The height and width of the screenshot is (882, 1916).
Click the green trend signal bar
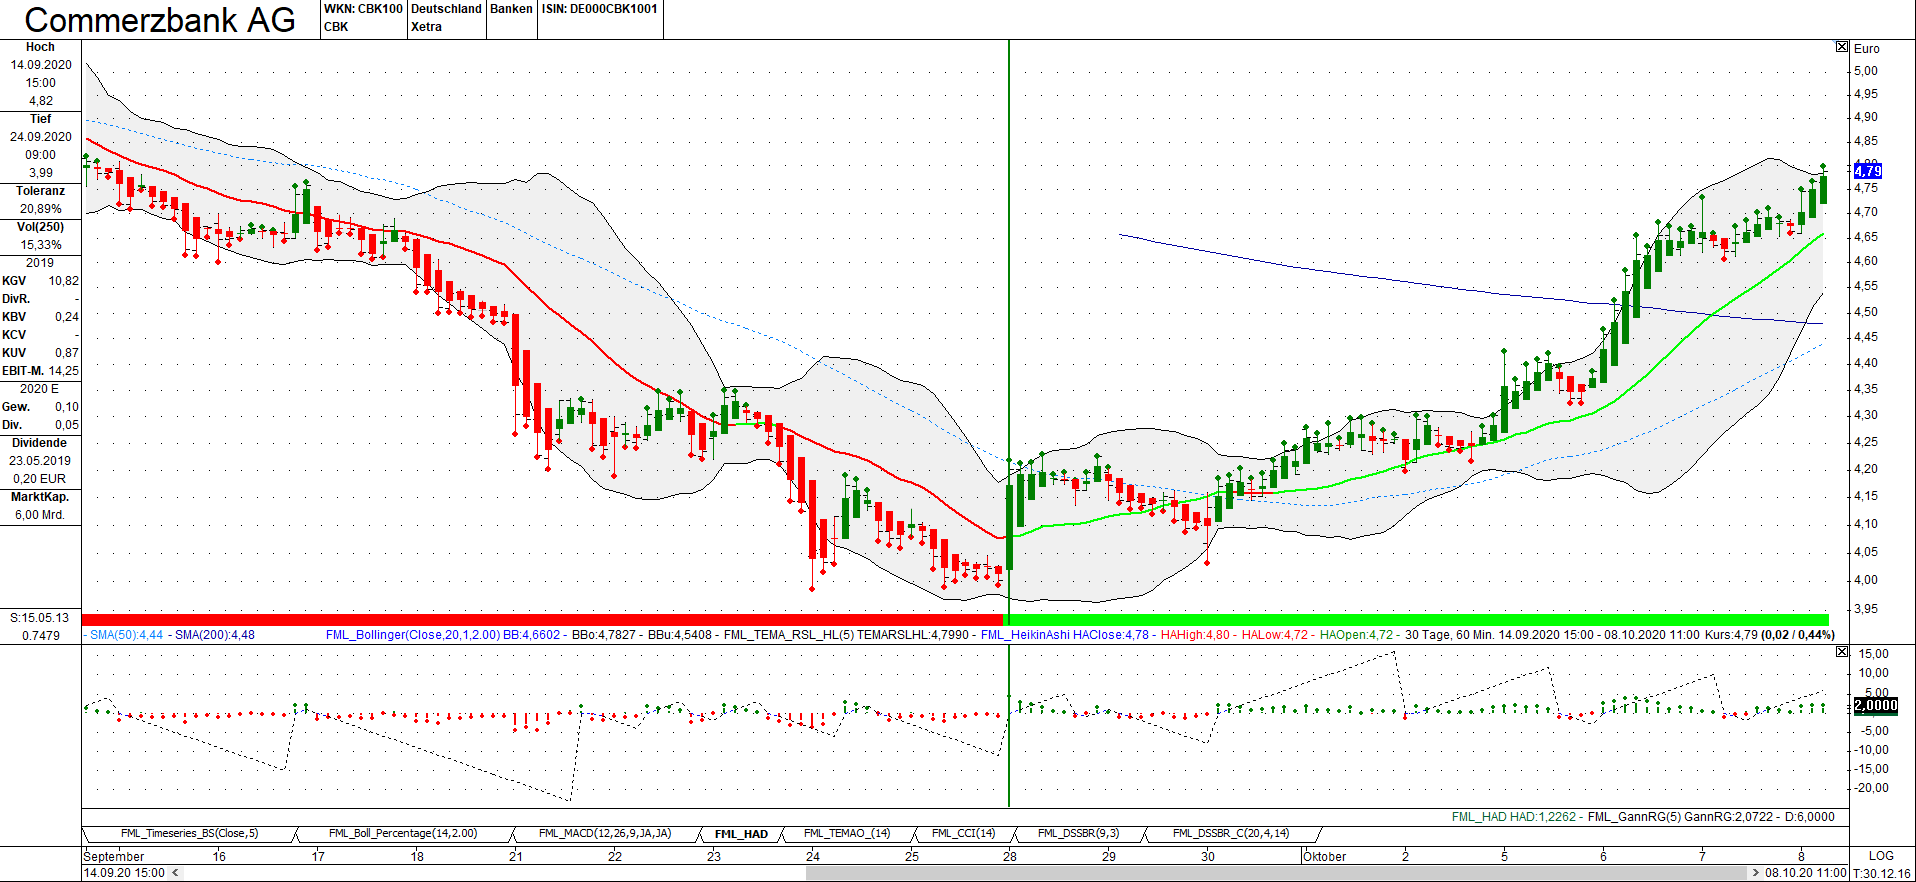tap(1416, 620)
